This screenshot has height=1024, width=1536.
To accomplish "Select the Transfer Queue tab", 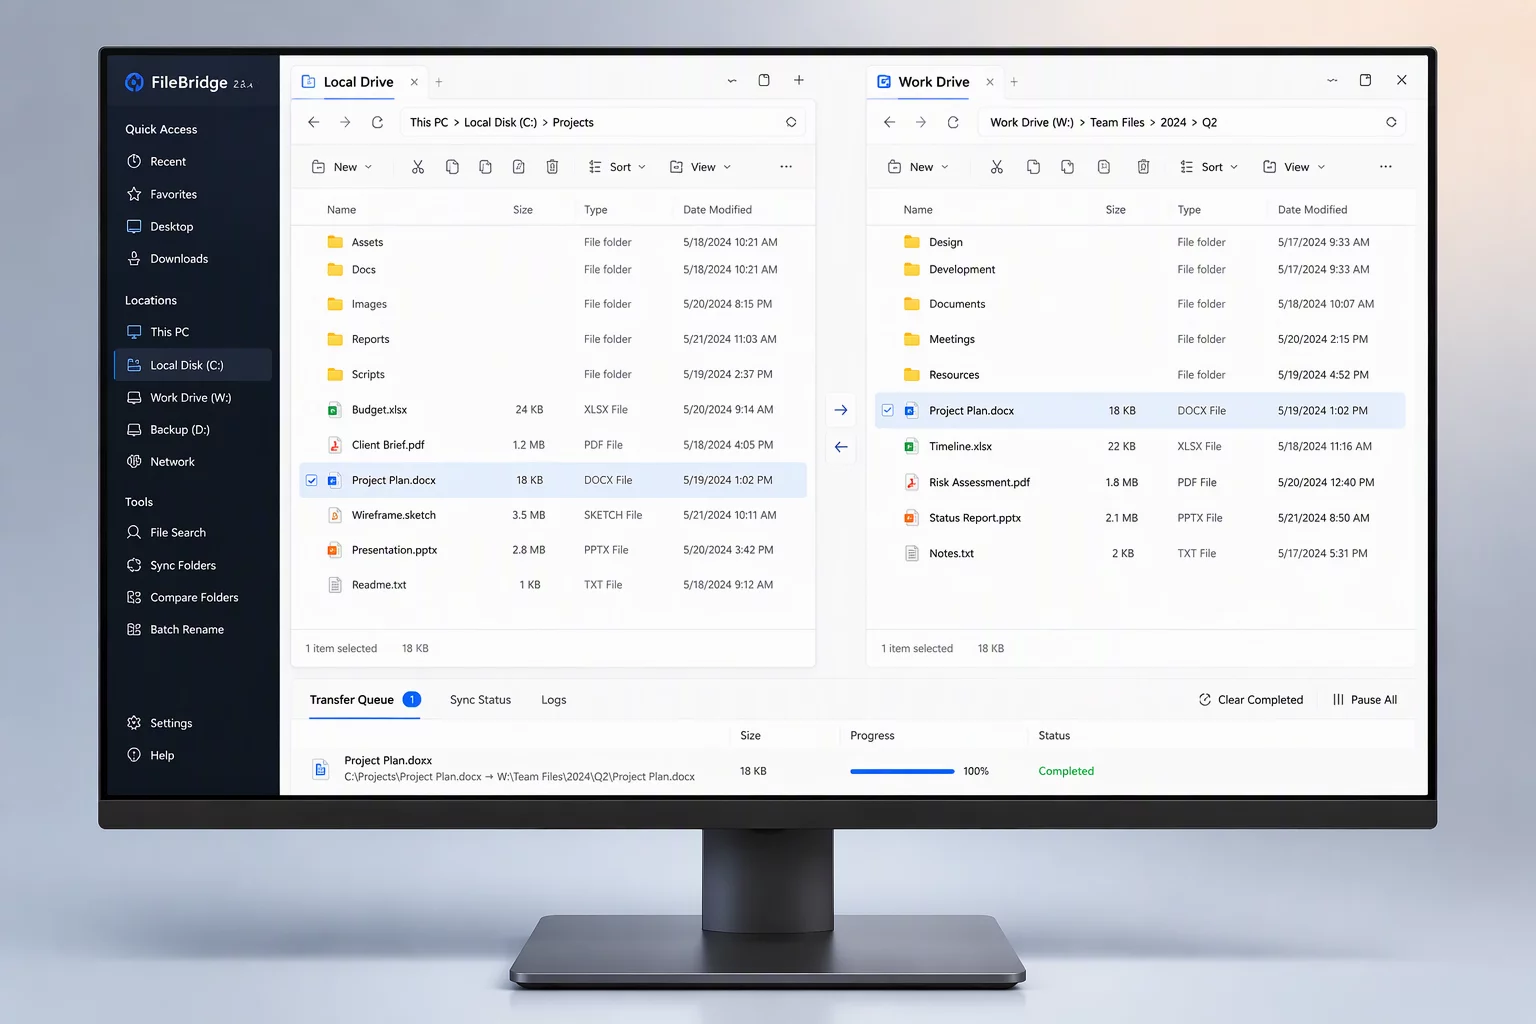I will point(365,700).
